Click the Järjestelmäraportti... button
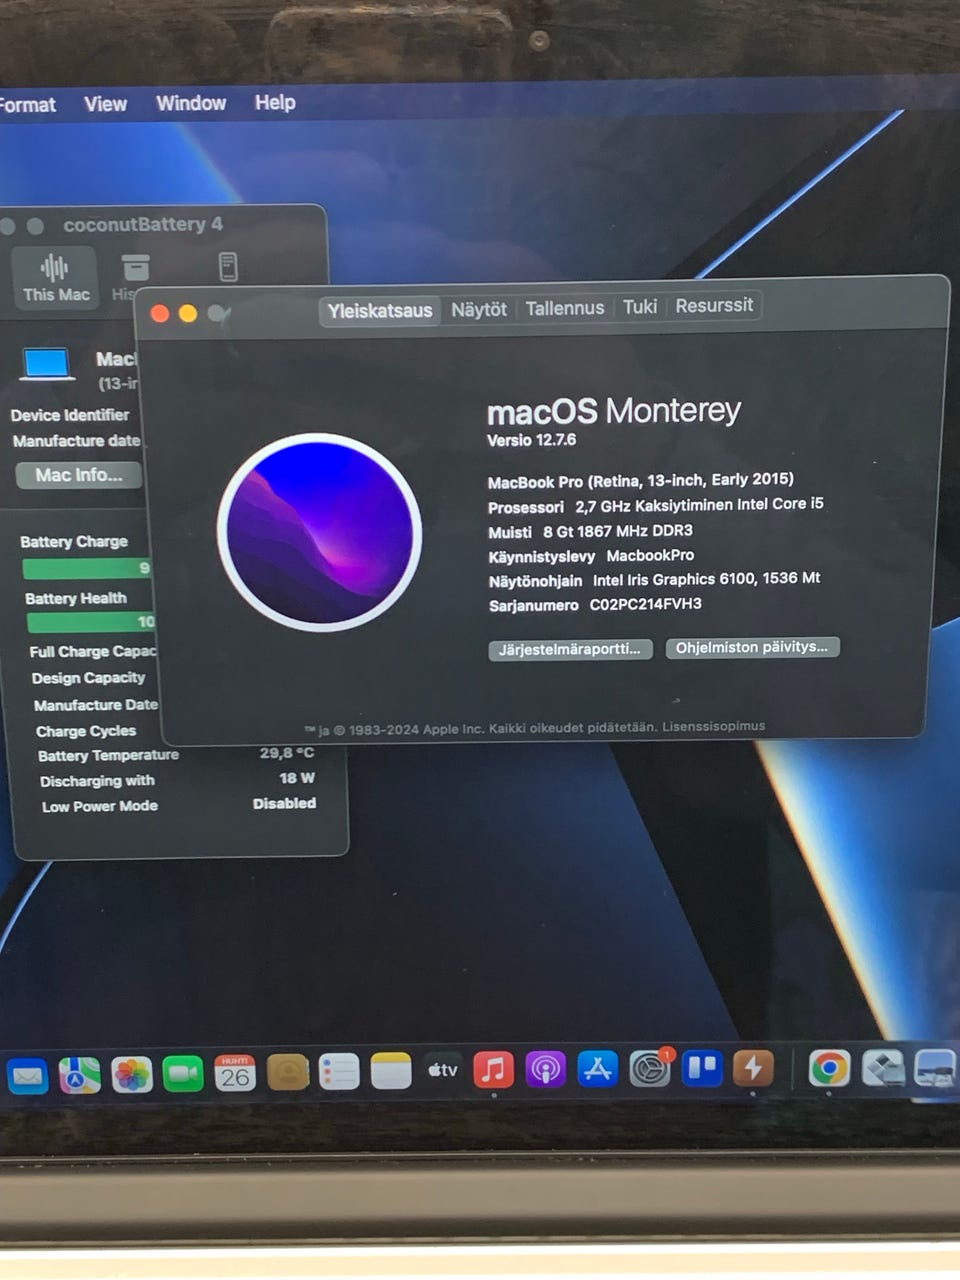This screenshot has height=1280, width=960. click(570, 650)
